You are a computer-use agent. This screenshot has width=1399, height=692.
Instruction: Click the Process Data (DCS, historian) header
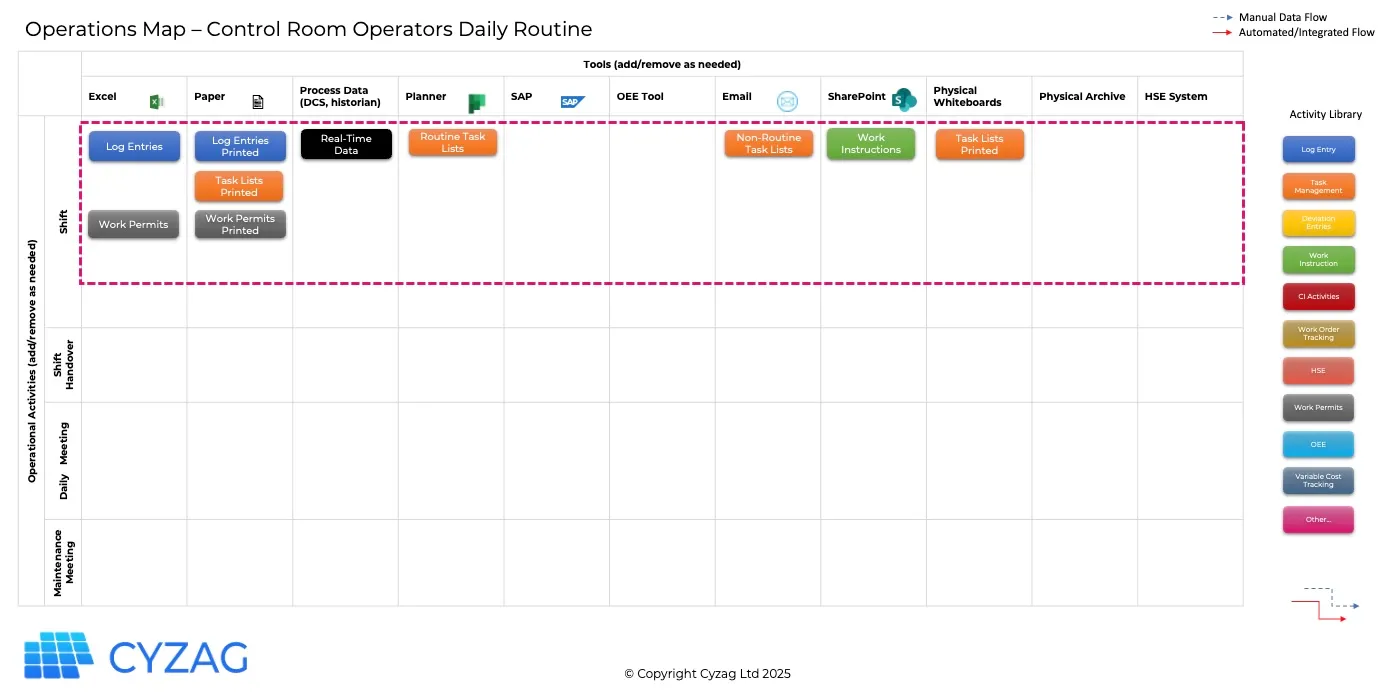341,97
